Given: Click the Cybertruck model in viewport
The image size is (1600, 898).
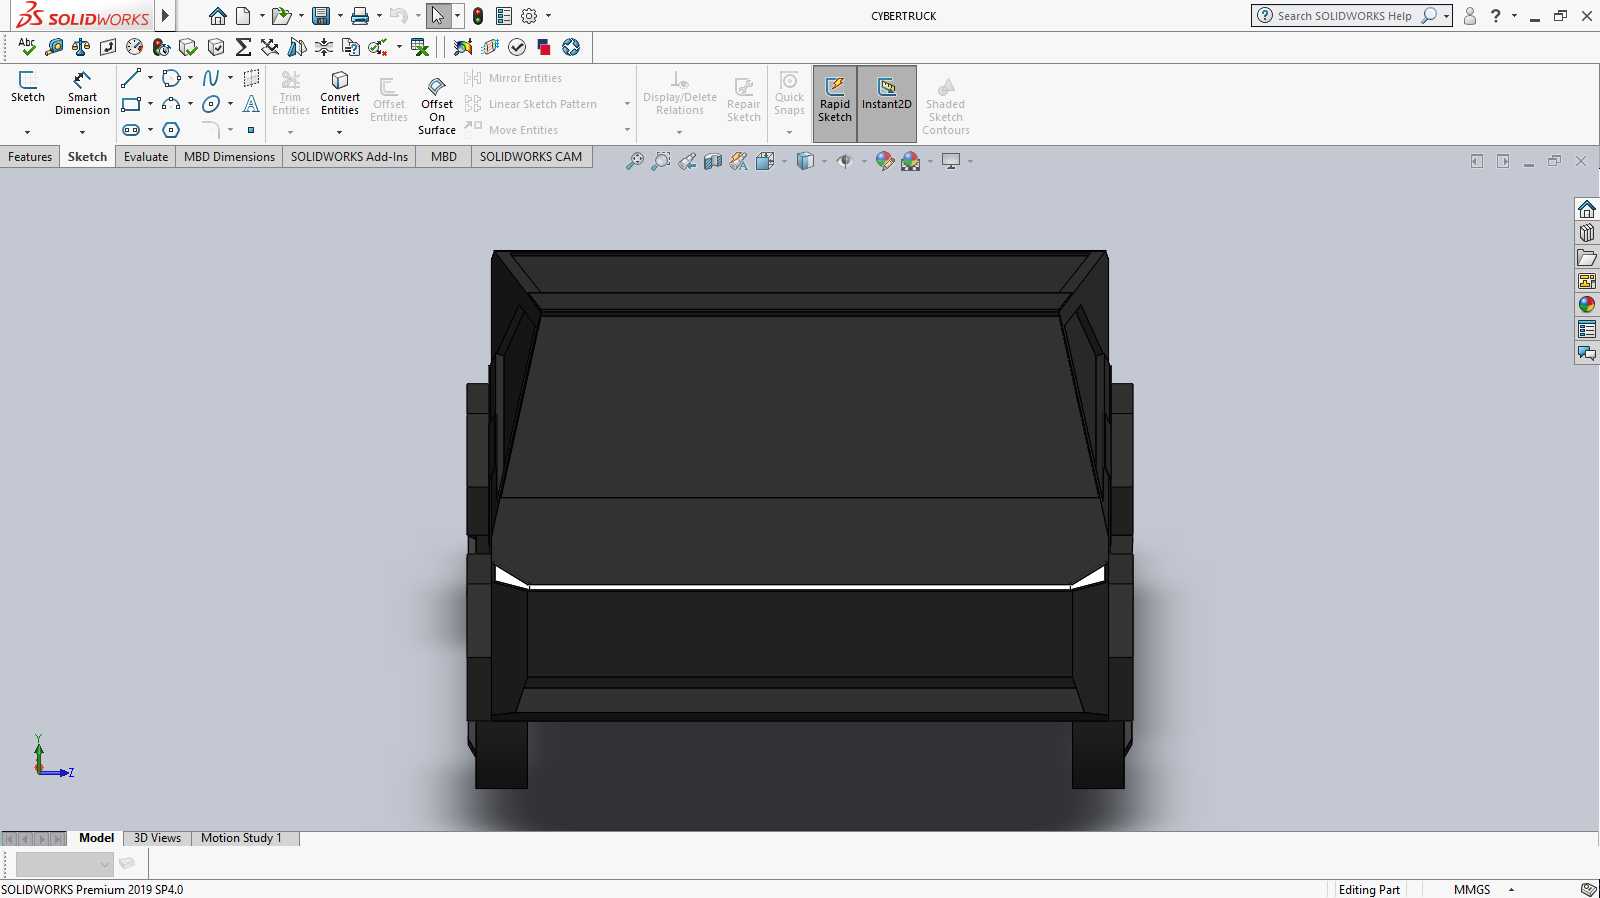Looking at the screenshot, I should (800, 520).
